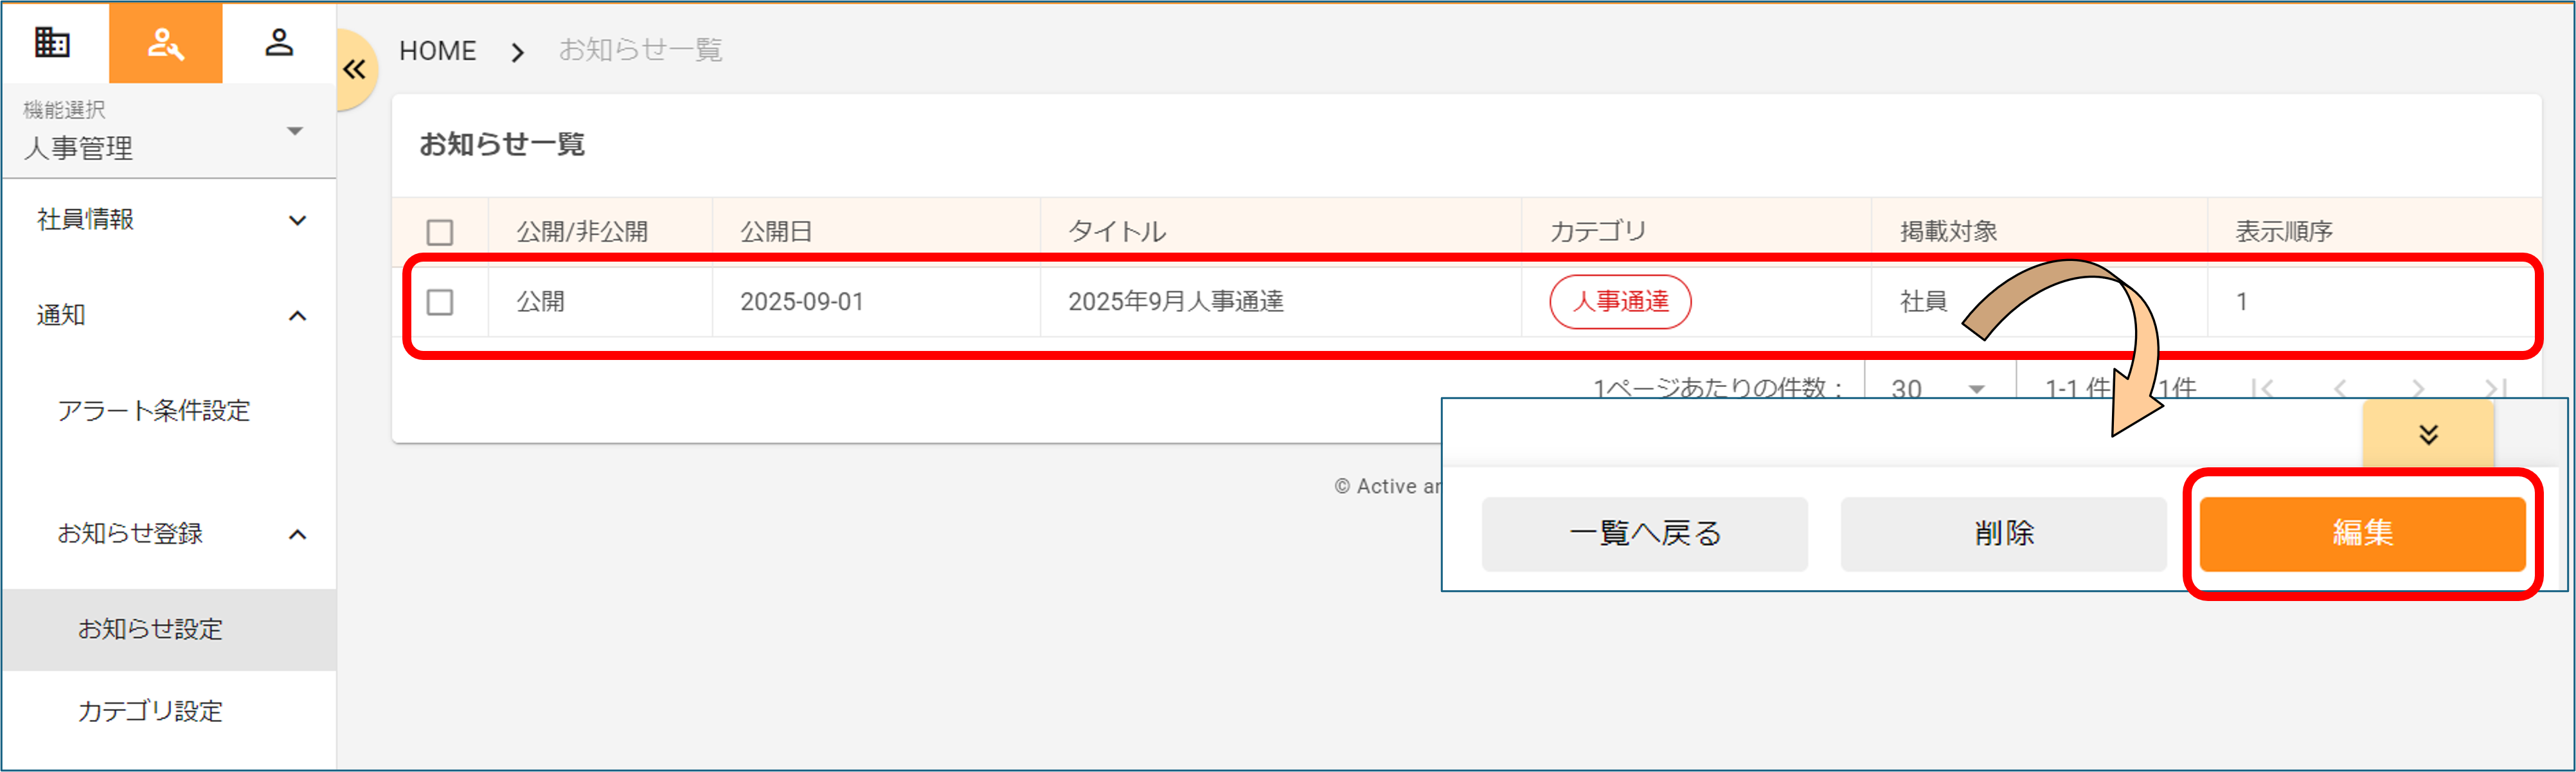Go to the next page with the arrow icon
The height and width of the screenshot is (772, 2576).
2419,388
